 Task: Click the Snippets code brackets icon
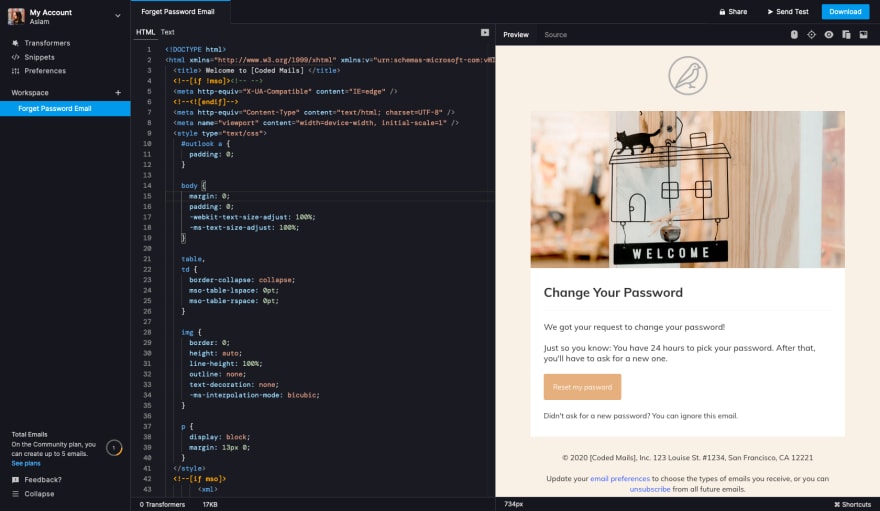pos(15,57)
